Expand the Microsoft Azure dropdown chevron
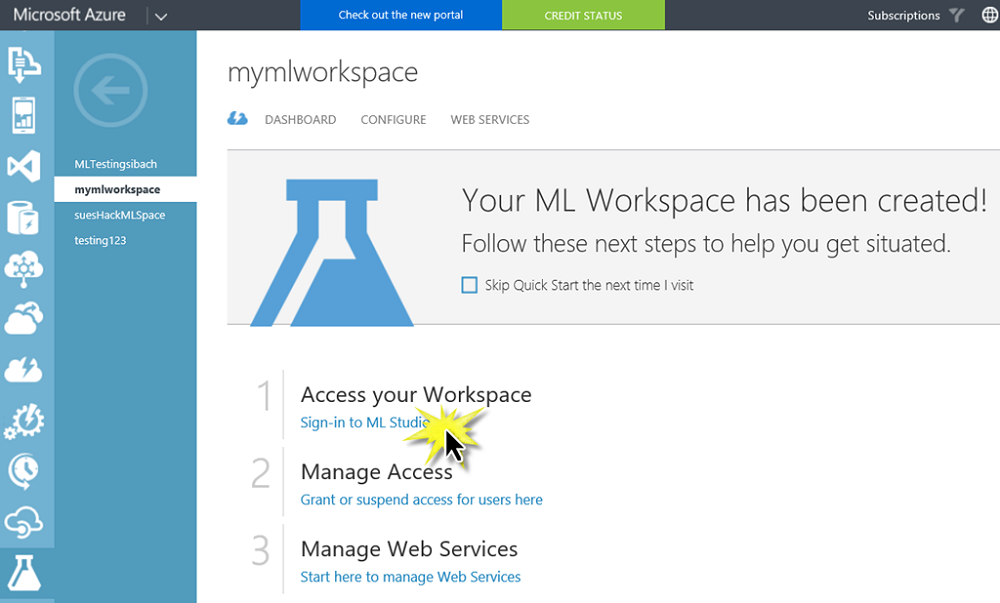 pyautogui.click(x=161, y=17)
